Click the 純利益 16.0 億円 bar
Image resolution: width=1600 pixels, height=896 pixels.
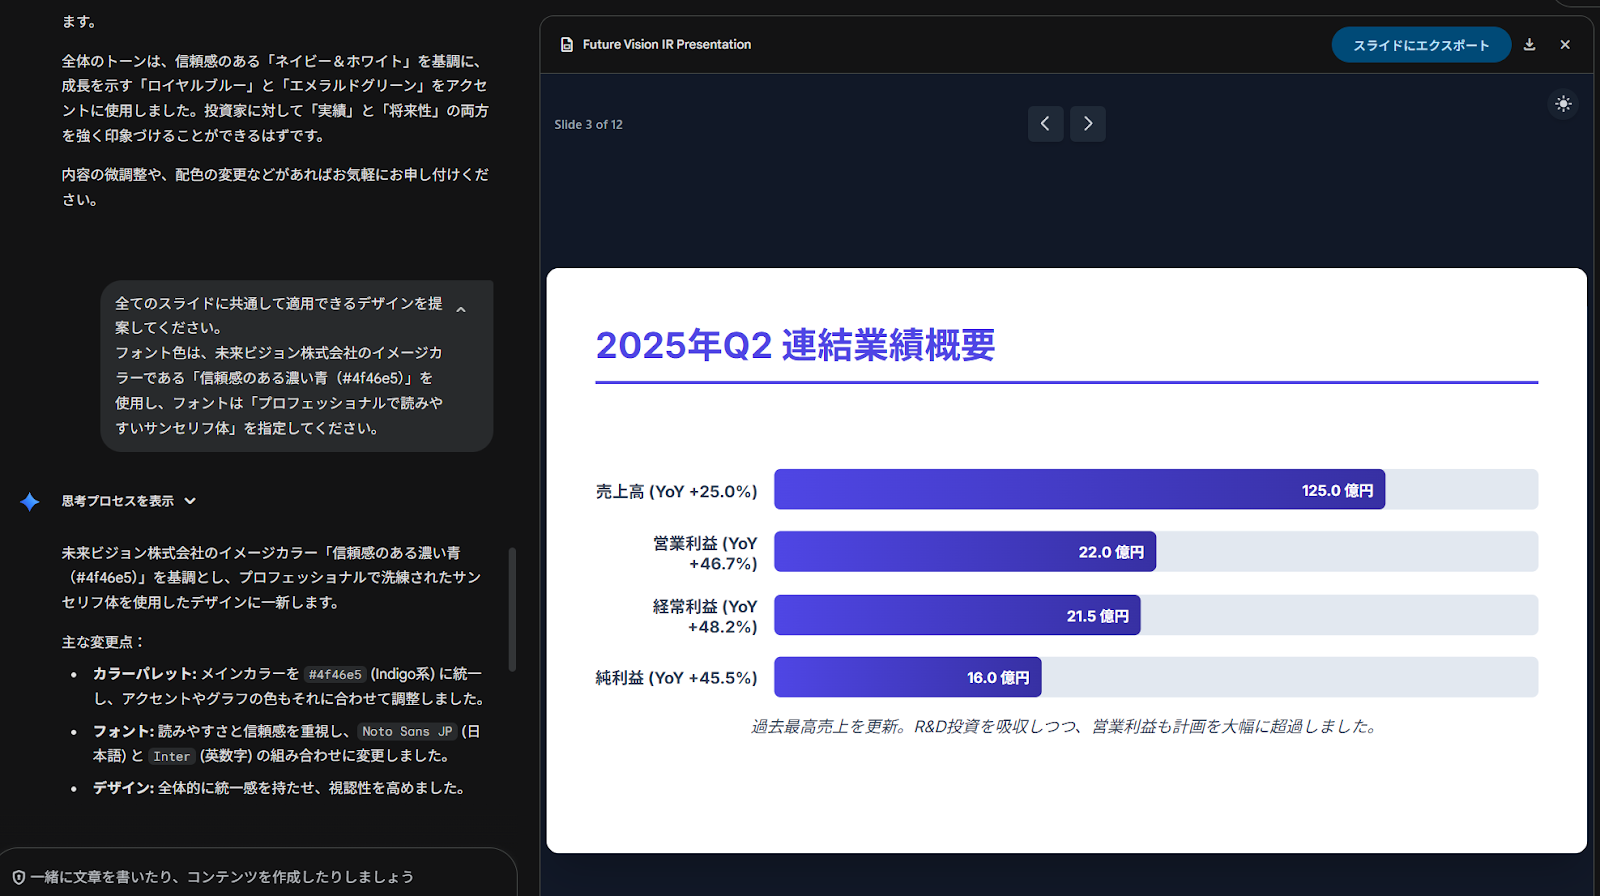pyautogui.click(x=907, y=677)
